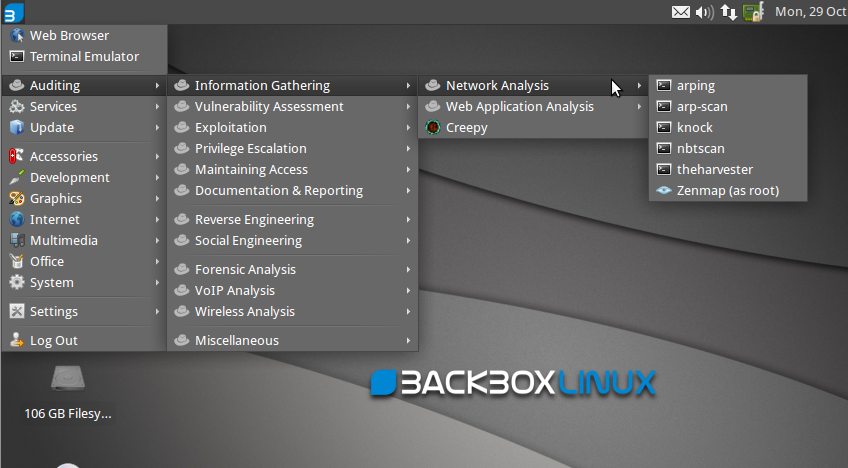Click the volume speaker icon
Image resolution: width=848 pixels, height=468 pixels.
(704, 12)
